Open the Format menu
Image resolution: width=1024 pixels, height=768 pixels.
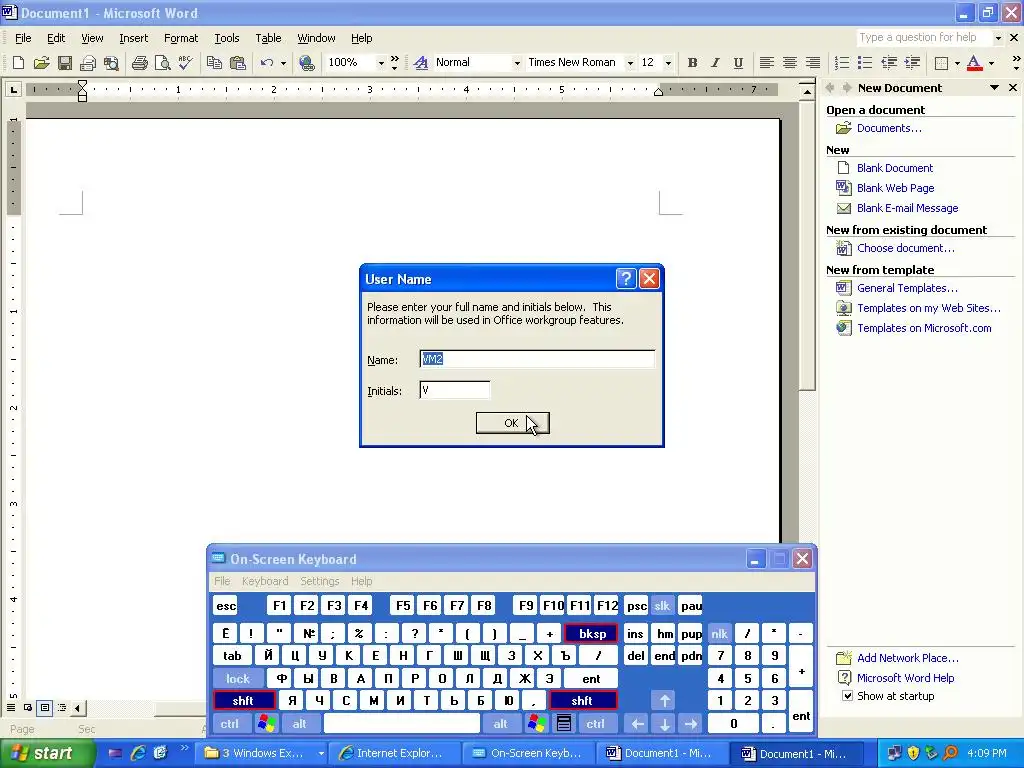tap(181, 38)
